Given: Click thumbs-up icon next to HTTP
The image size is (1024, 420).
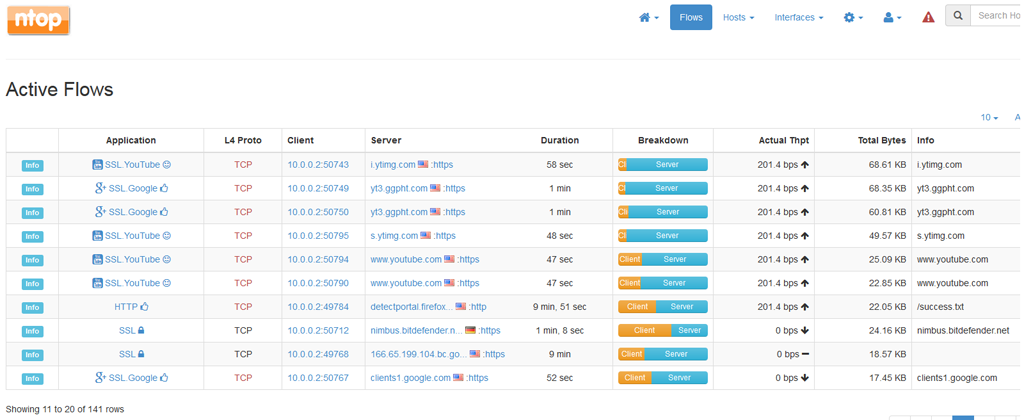Looking at the screenshot, I should (144, 306).
